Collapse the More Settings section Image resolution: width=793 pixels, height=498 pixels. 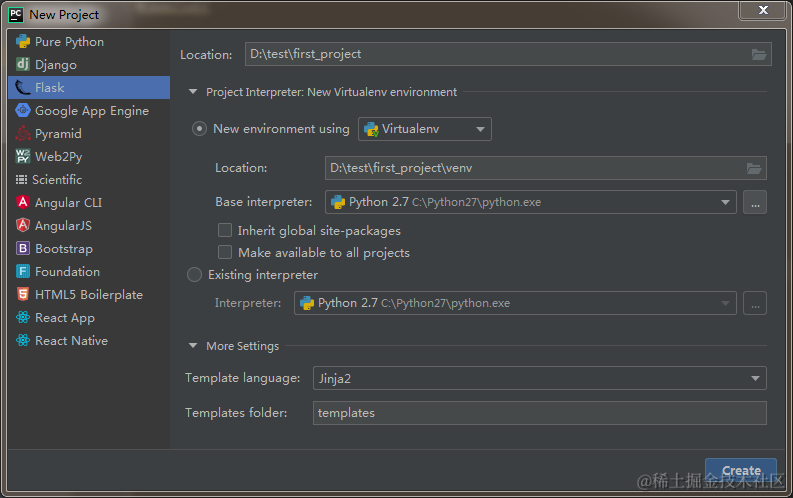tap(193, 346)
